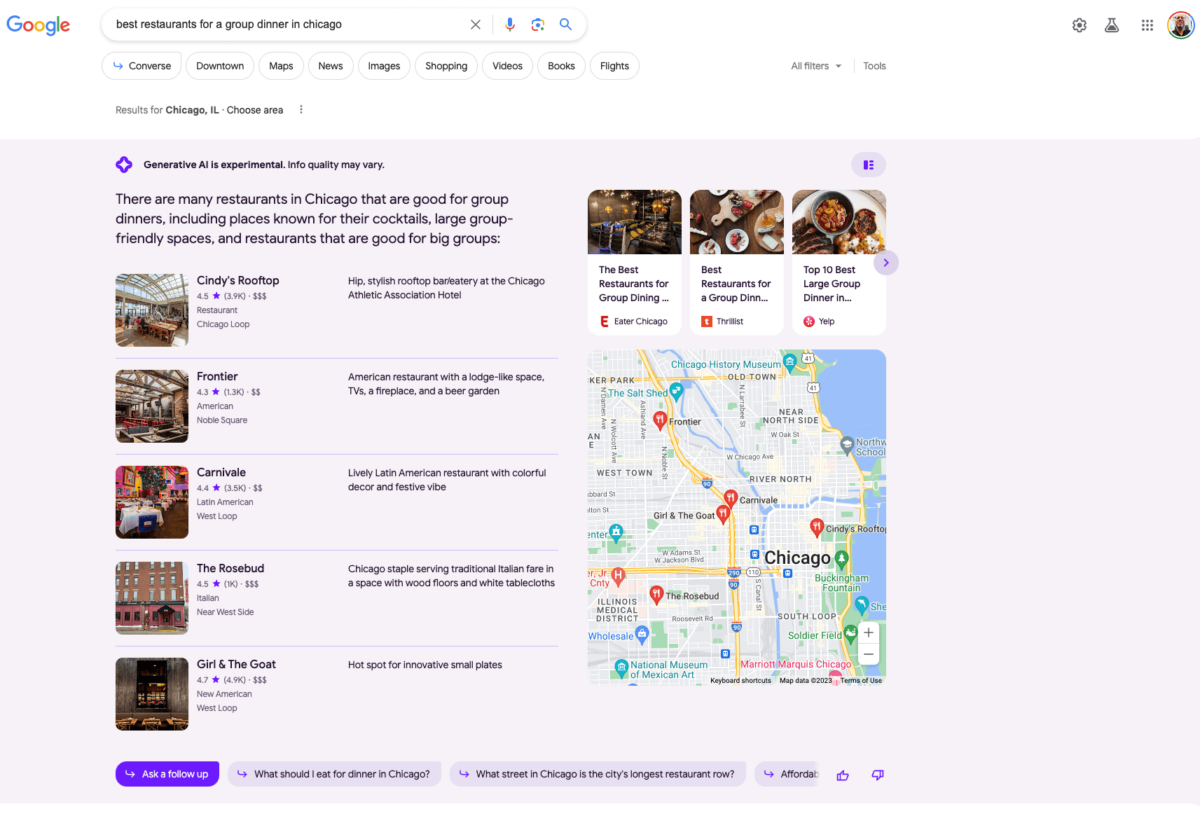Switch to the Shopping tab
The width and height of the screenshot is (1200, 816).
[x=446, y=66]
